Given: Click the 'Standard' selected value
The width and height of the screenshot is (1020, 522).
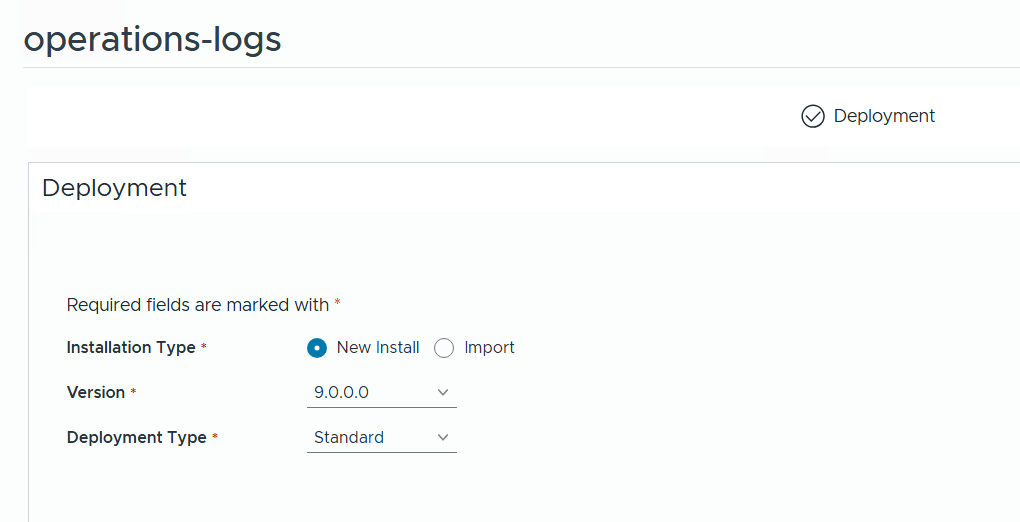Looking at the screenshot, I should tap(349, 438).
